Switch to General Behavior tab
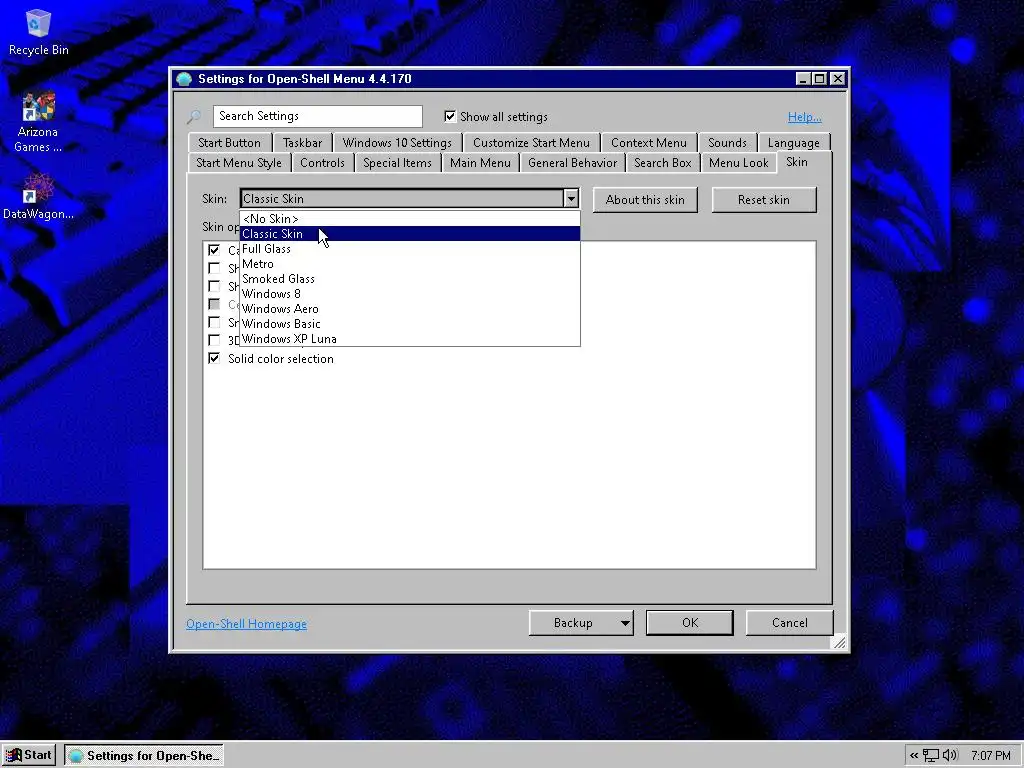Screen dimensions: 1024x768 point(572,163)
